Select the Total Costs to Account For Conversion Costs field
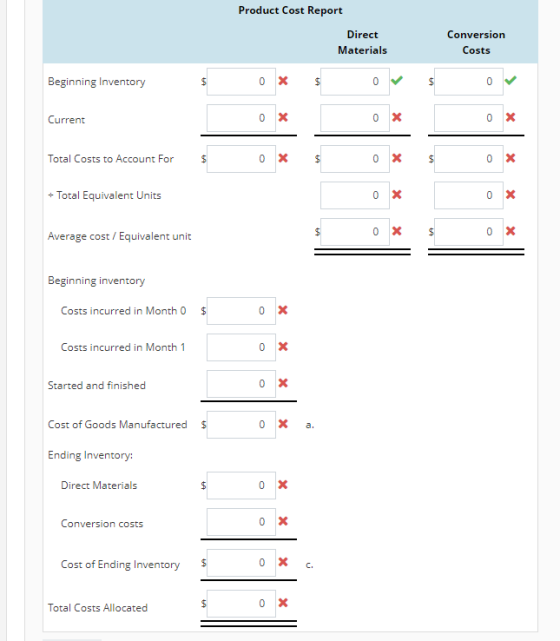560x641 pixels. 468,159
